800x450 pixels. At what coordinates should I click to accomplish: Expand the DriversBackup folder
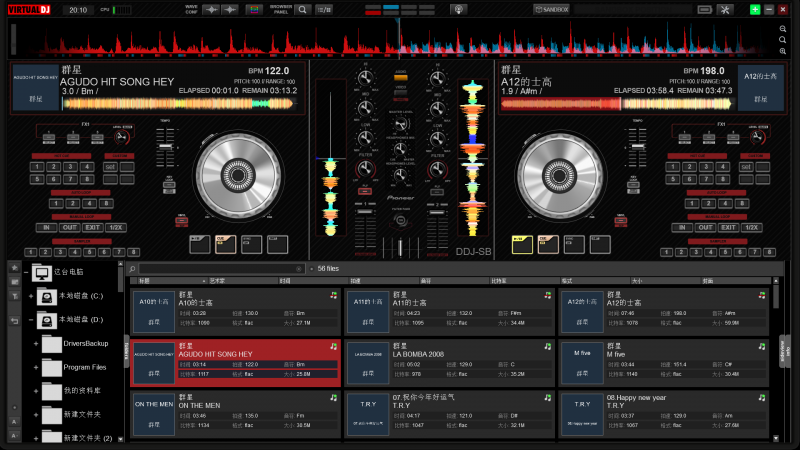(x=35, y=344)
